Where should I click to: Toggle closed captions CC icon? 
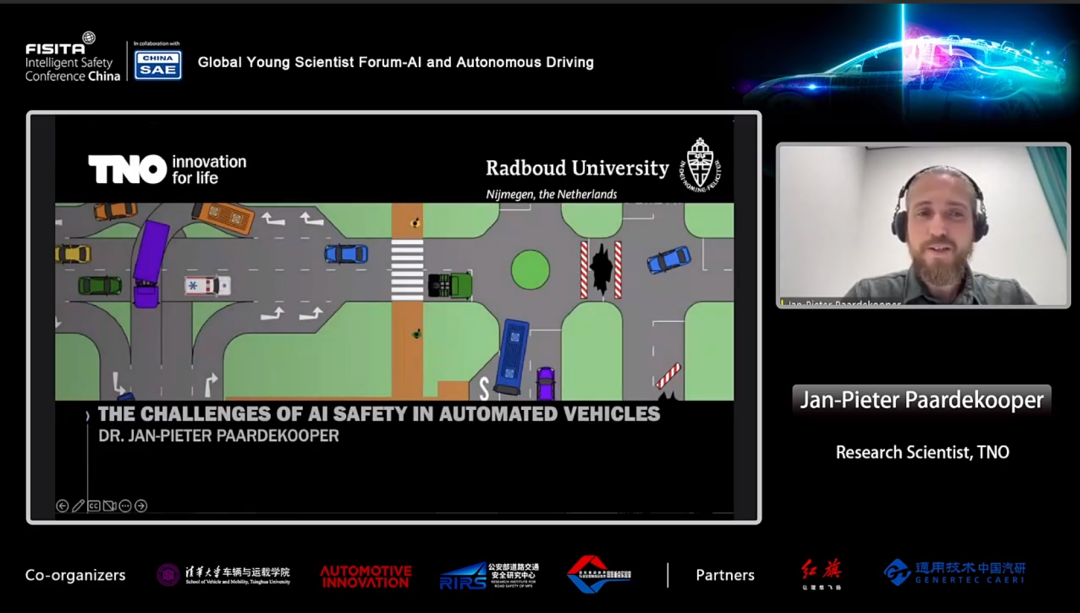click(94, 506)
